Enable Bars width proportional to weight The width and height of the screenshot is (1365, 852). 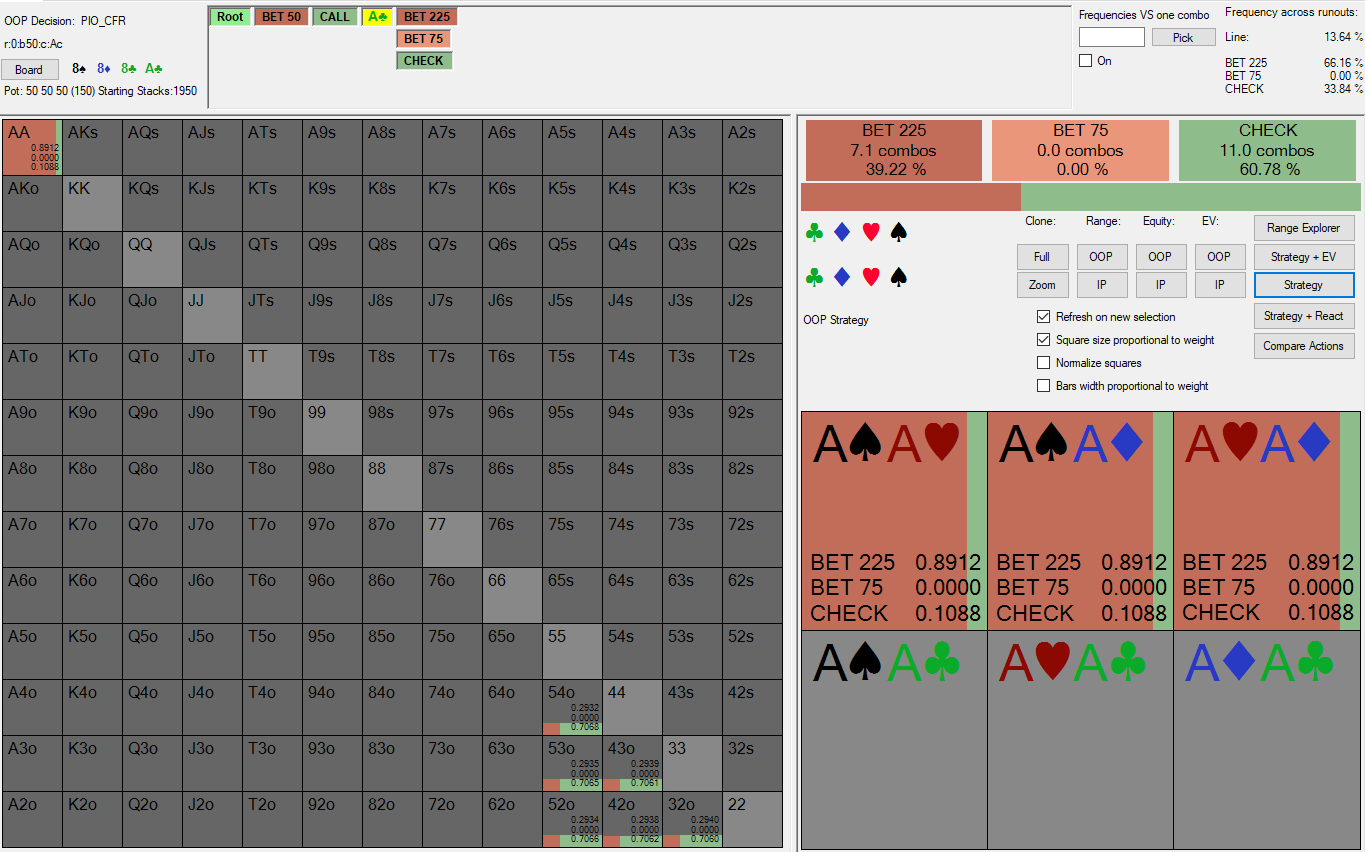pyautogui.click(x=1044, y=386)
